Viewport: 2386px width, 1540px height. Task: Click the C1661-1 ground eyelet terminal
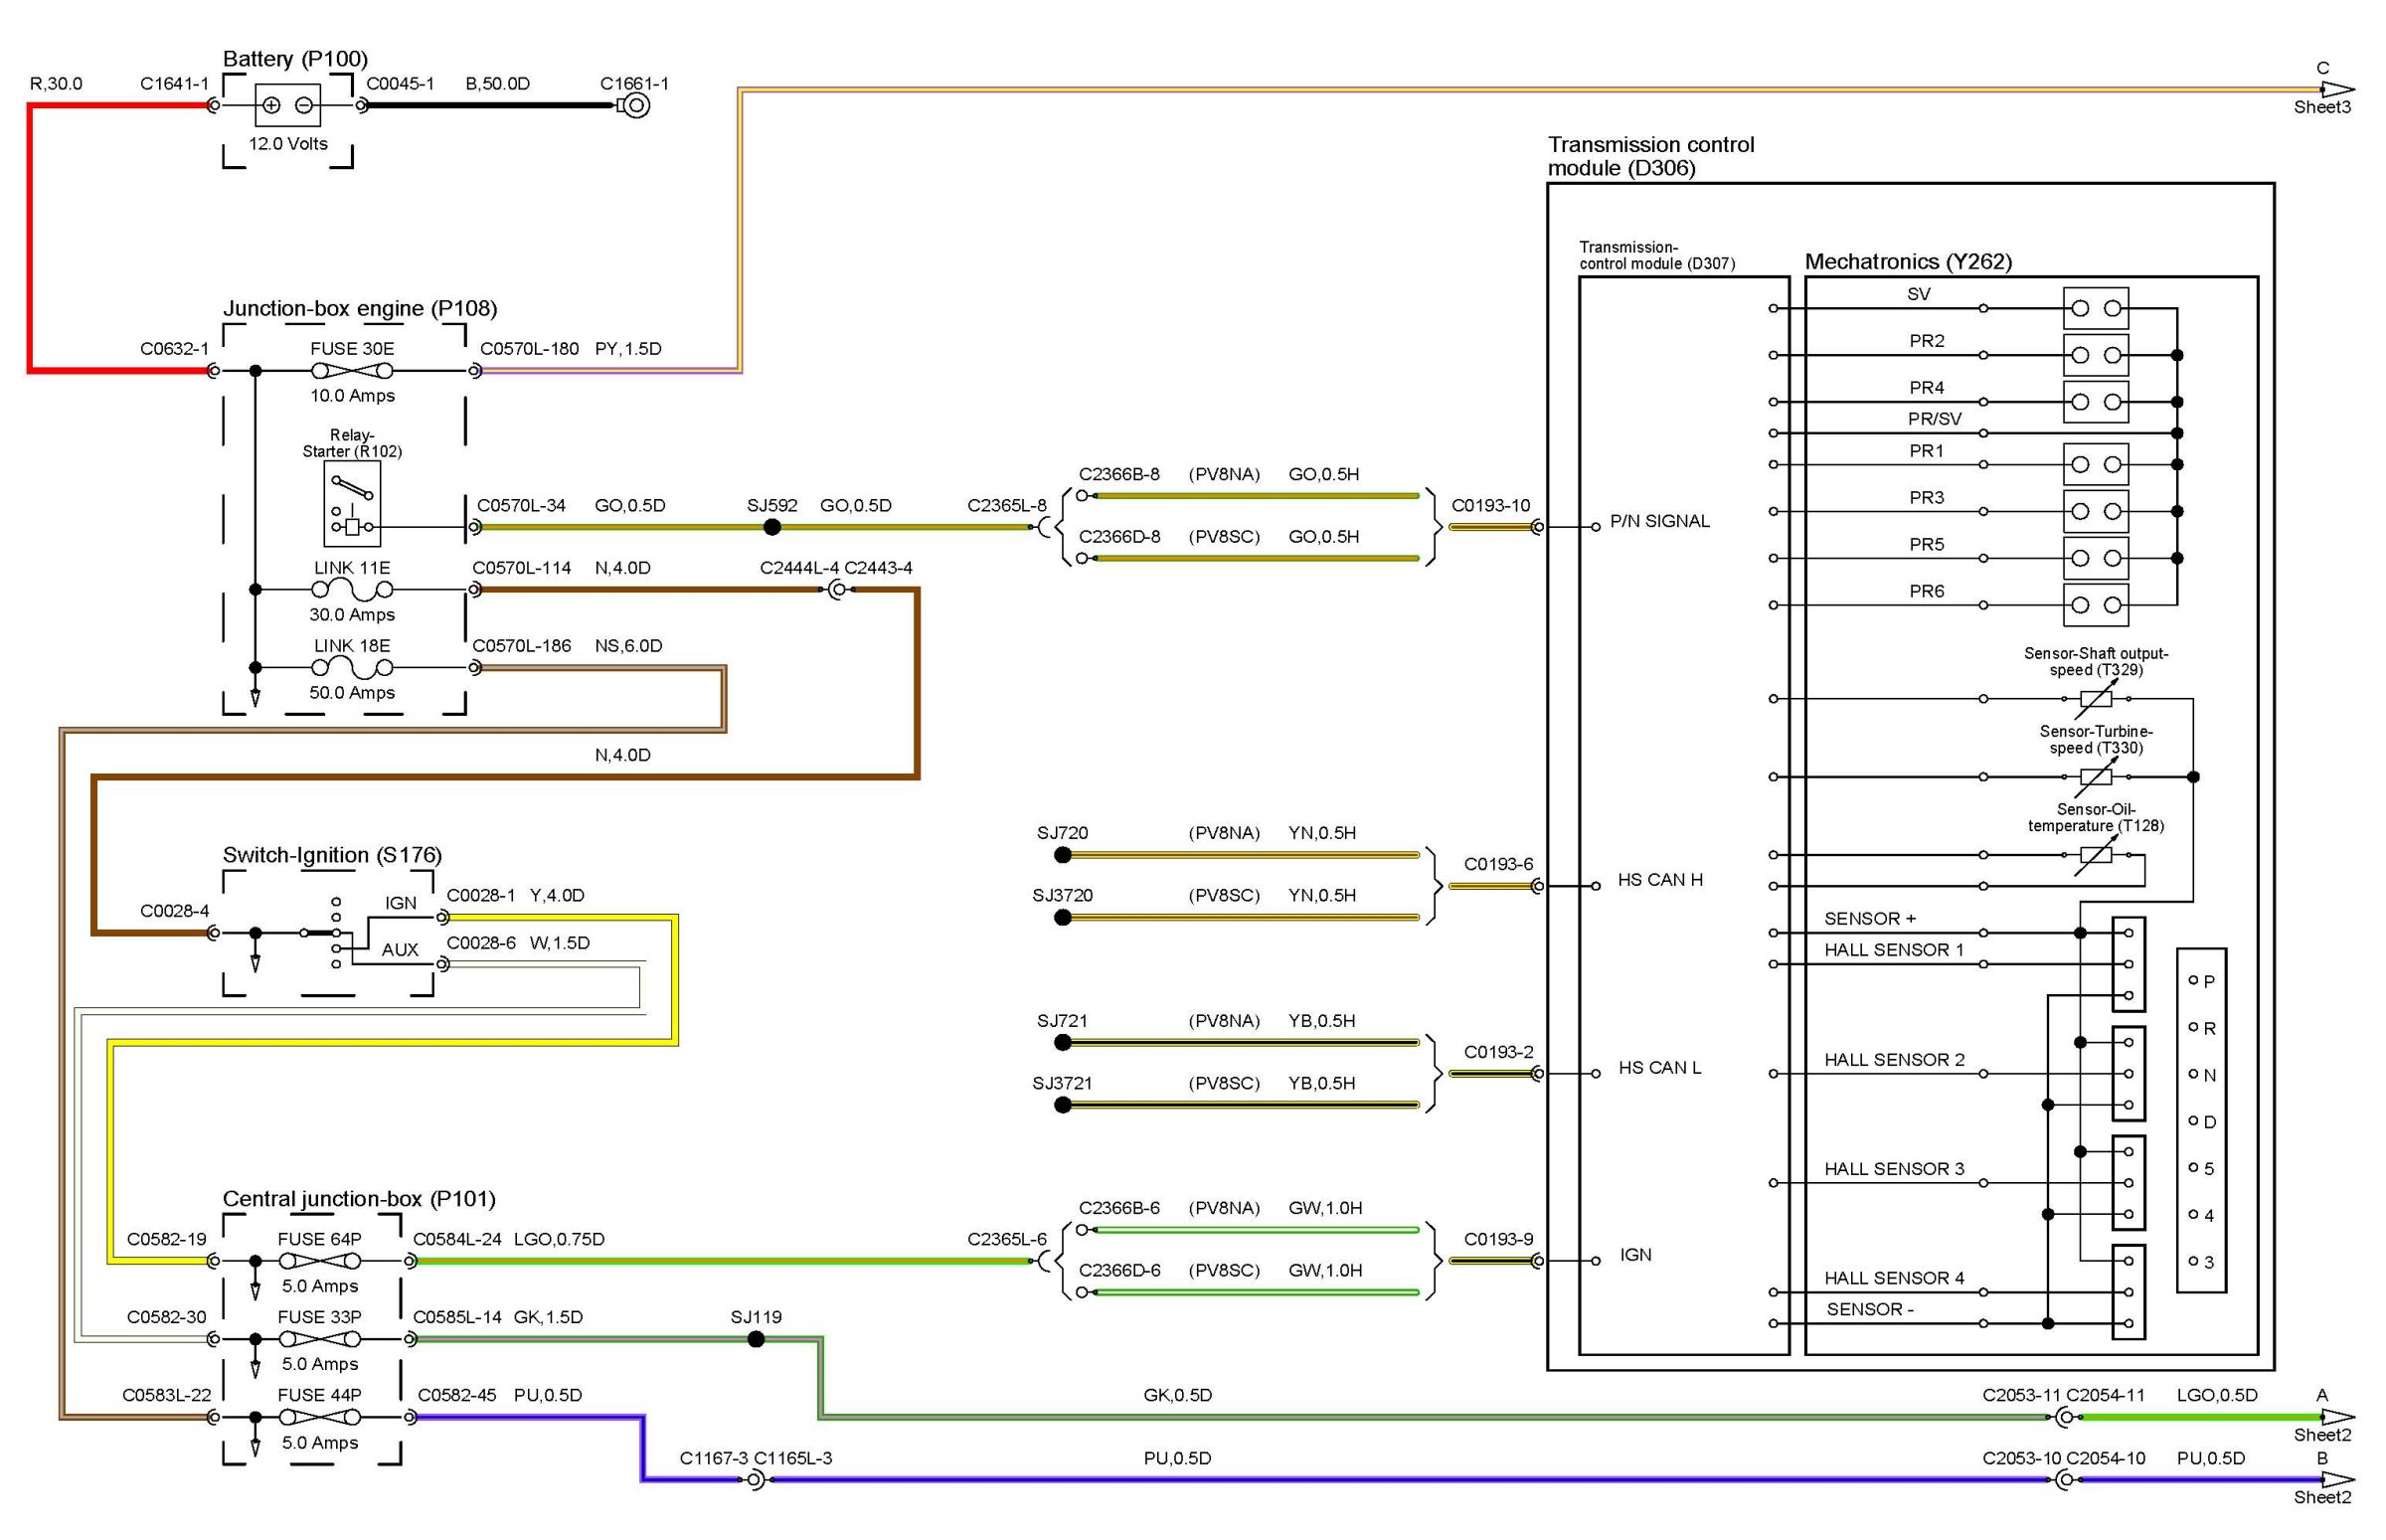tap(636, 105)
